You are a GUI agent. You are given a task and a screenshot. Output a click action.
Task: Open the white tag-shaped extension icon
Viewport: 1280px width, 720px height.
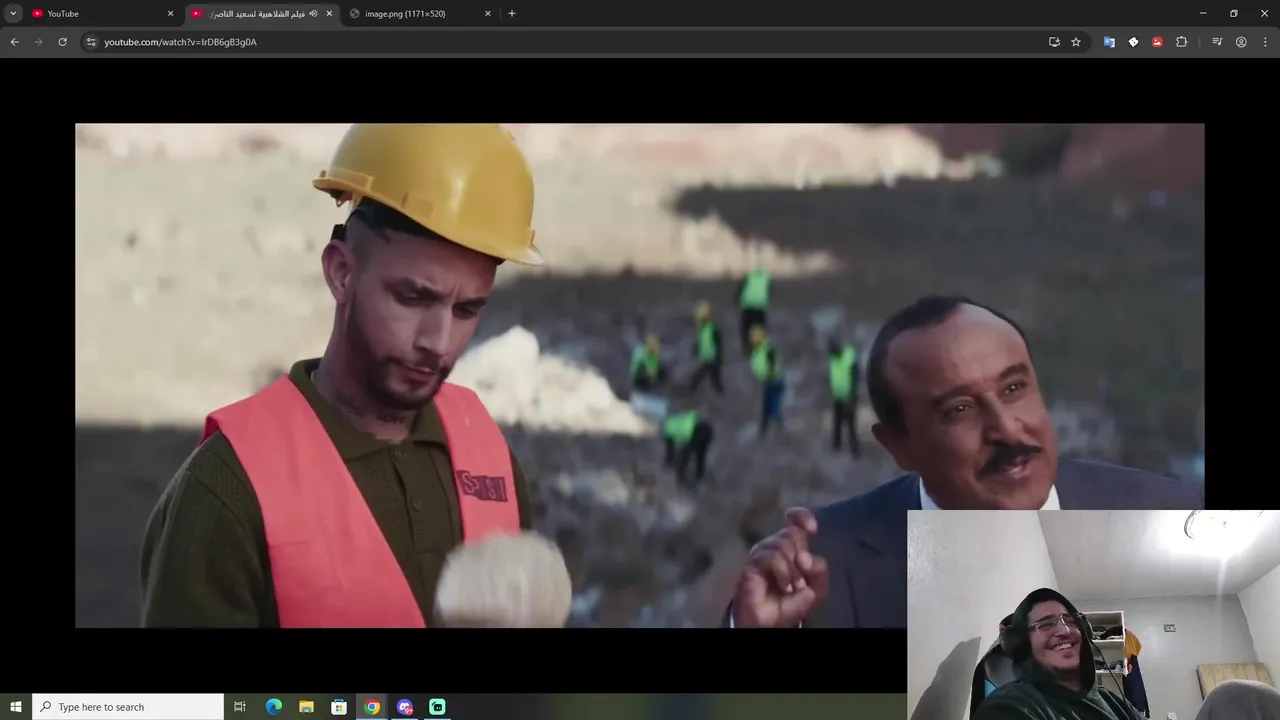(1133, 42)
